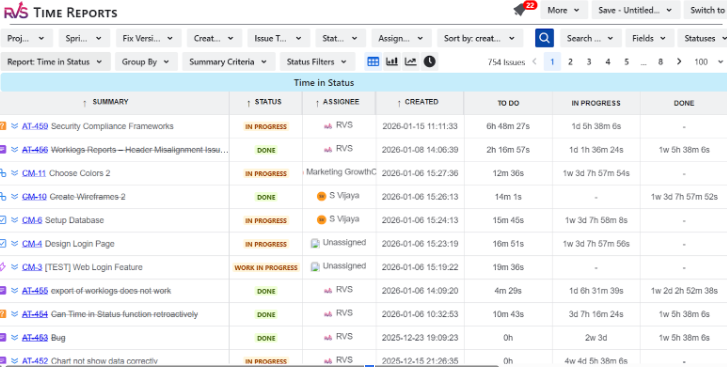This screenshot has height=367, width=727.
Task: Sort by the Status column header
Action: coord(265,102)
